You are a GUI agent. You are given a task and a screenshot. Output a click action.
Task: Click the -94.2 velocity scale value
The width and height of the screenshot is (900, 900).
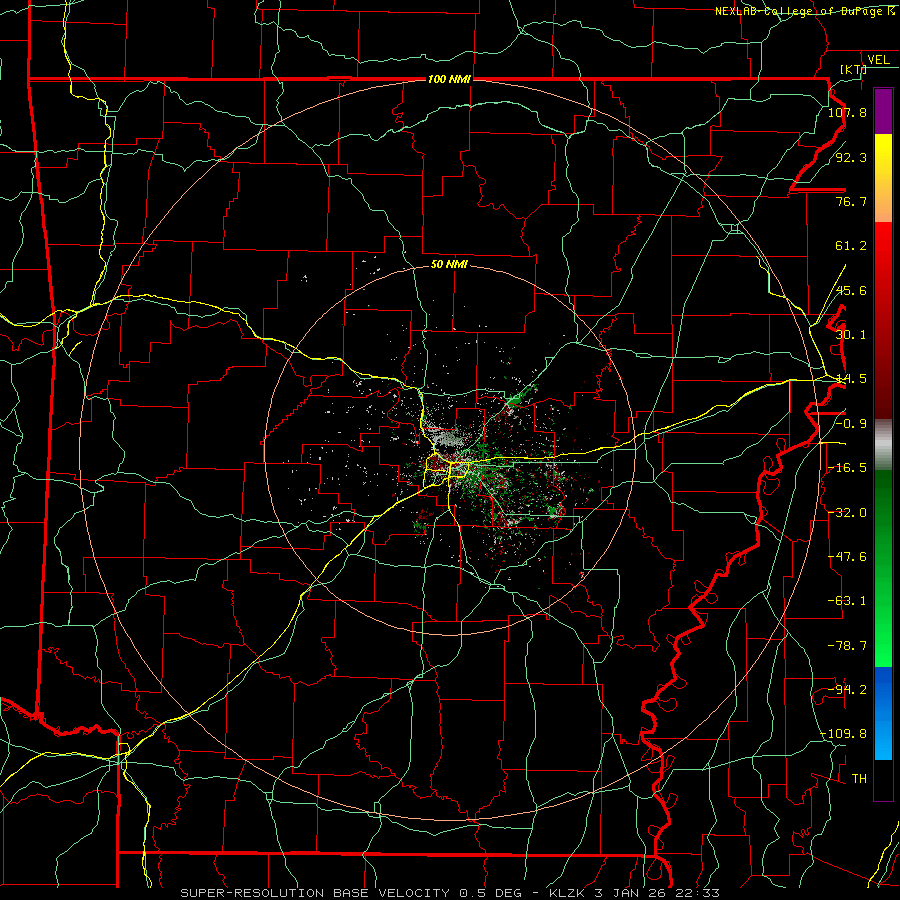pyautogui.click(x=847, y=690)
